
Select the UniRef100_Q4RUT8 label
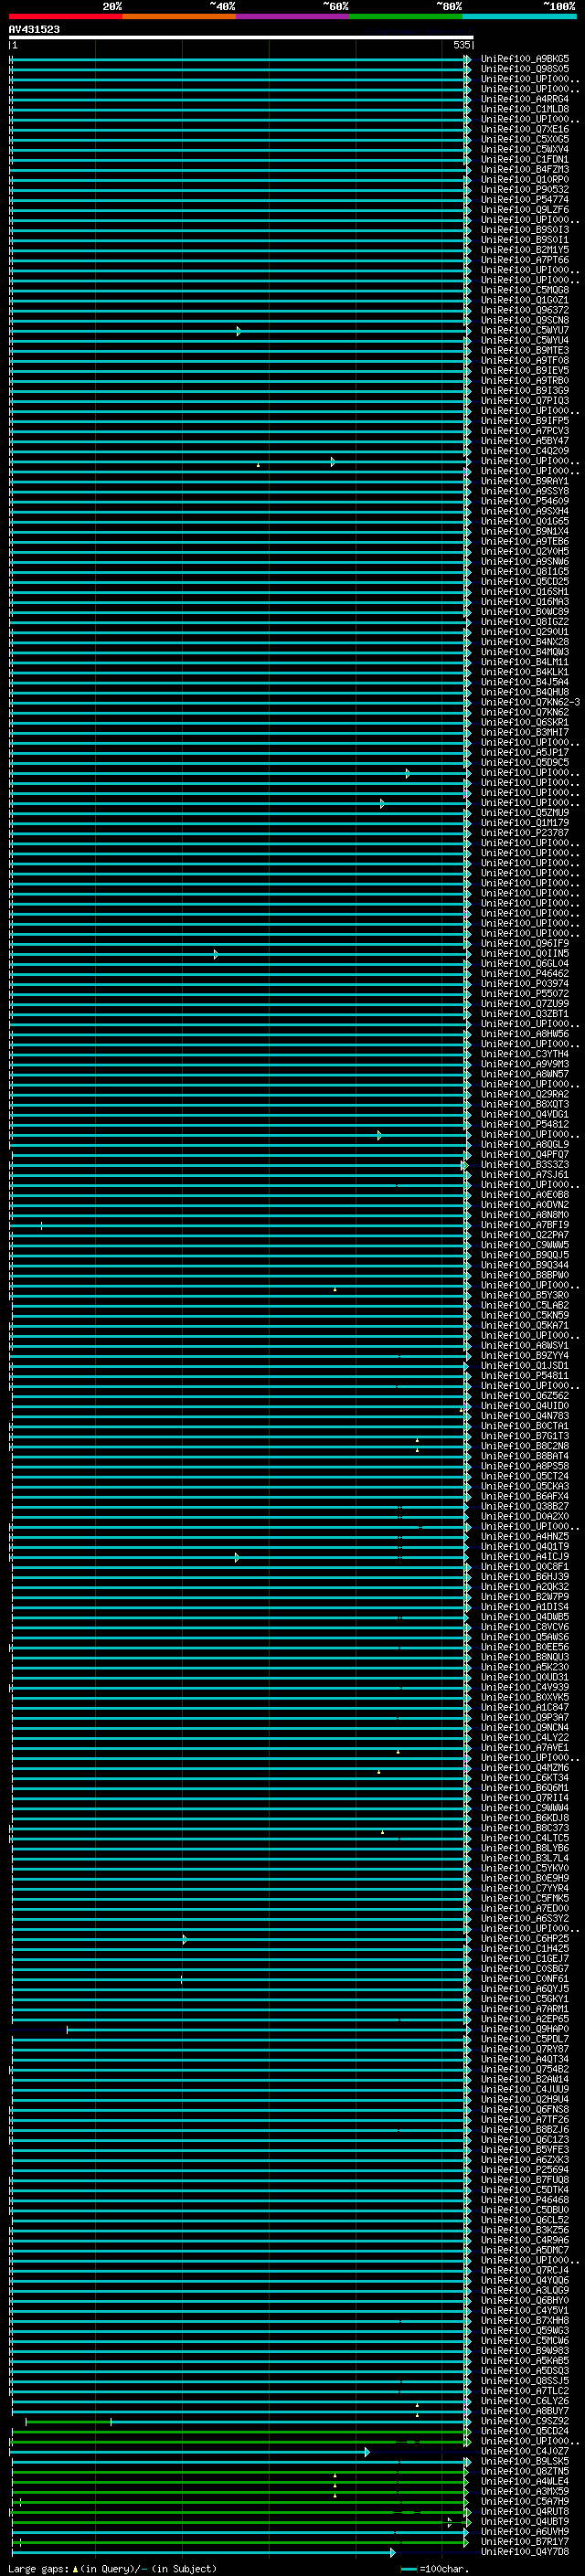(x=525, y=2512)
